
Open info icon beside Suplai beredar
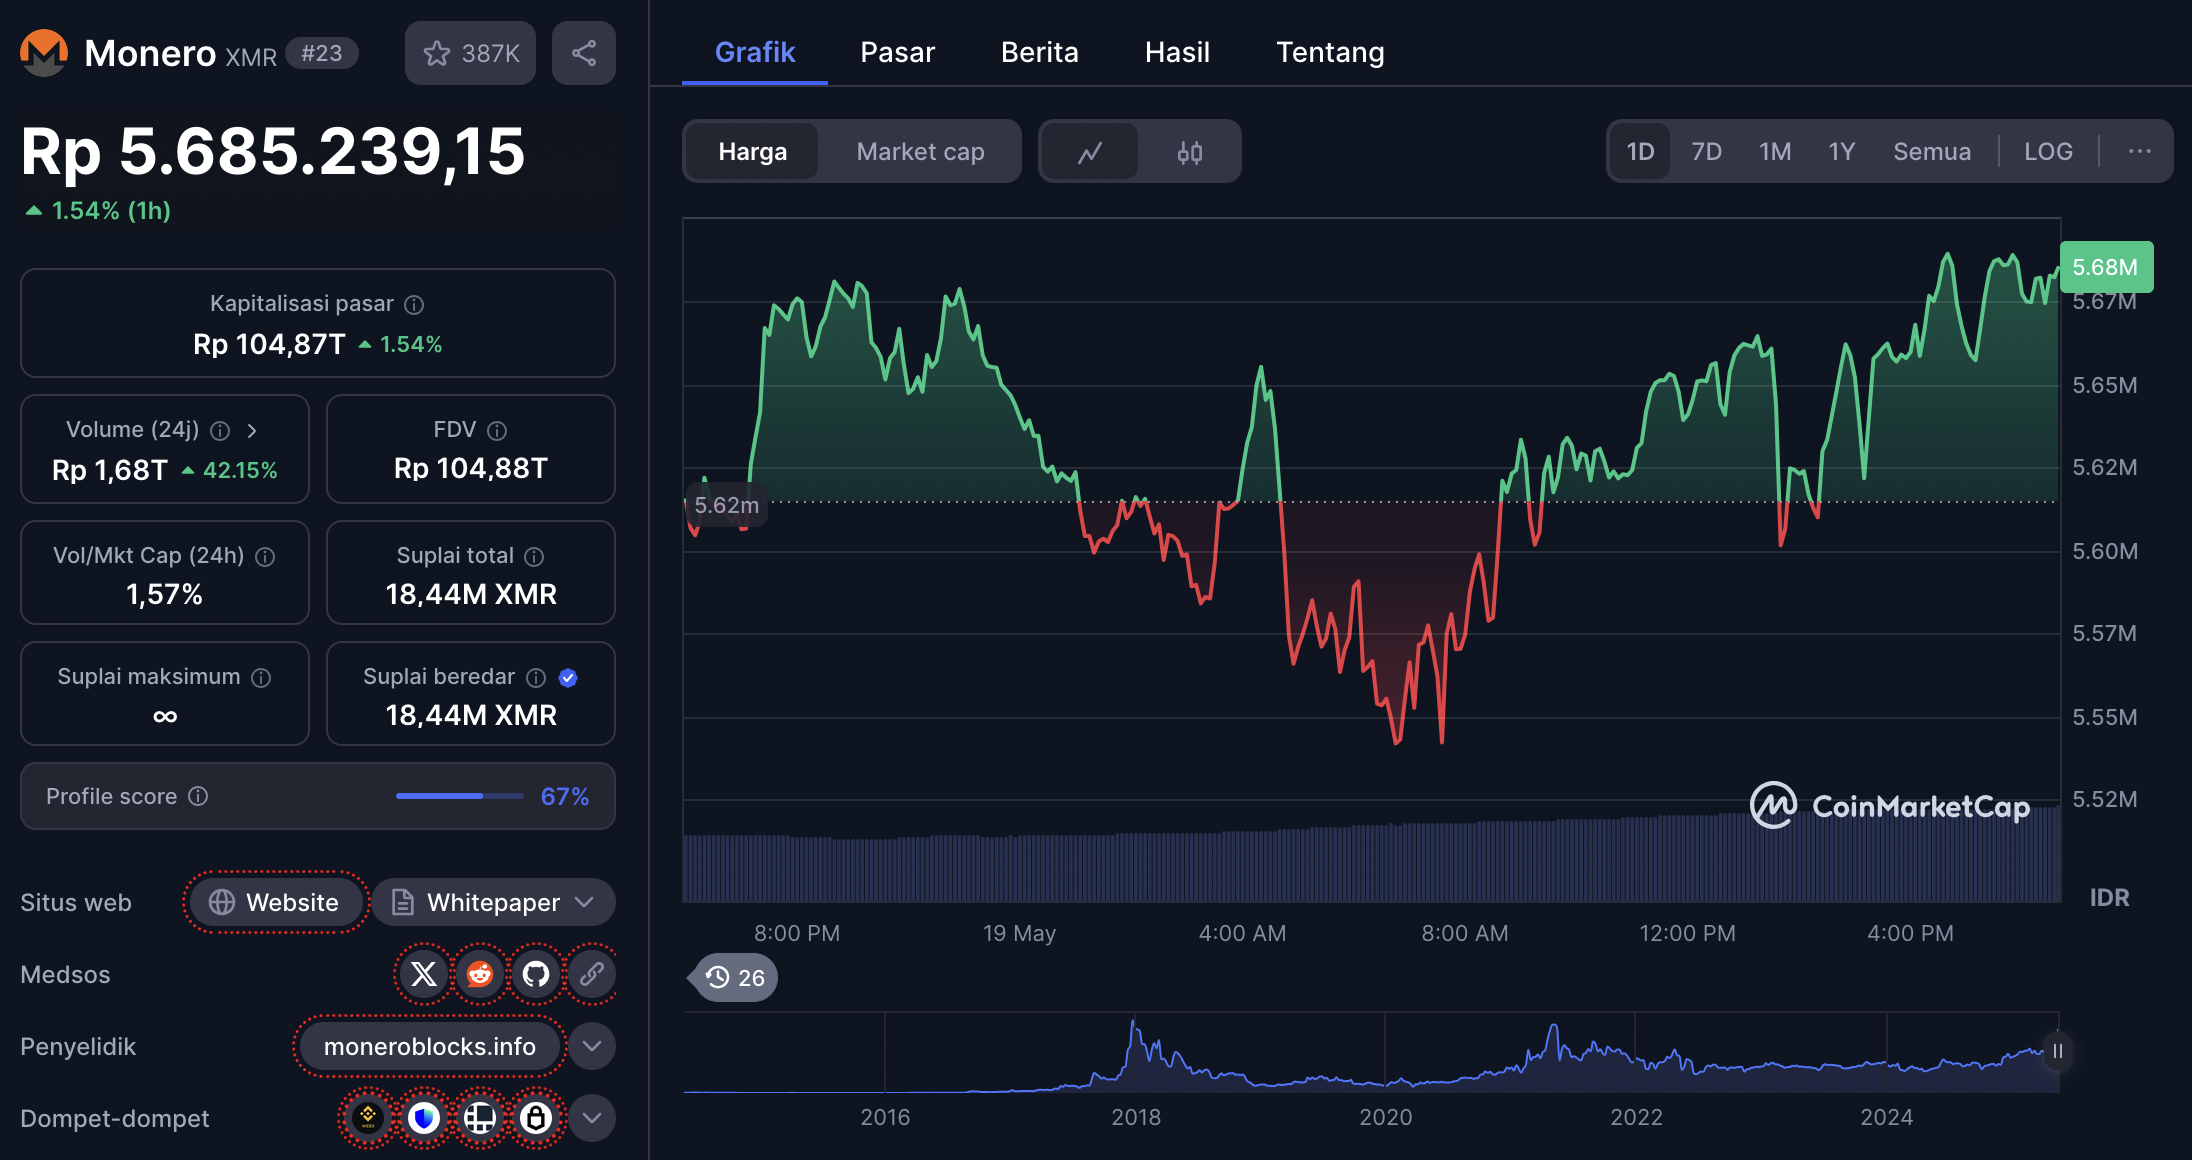click(536, 678)
